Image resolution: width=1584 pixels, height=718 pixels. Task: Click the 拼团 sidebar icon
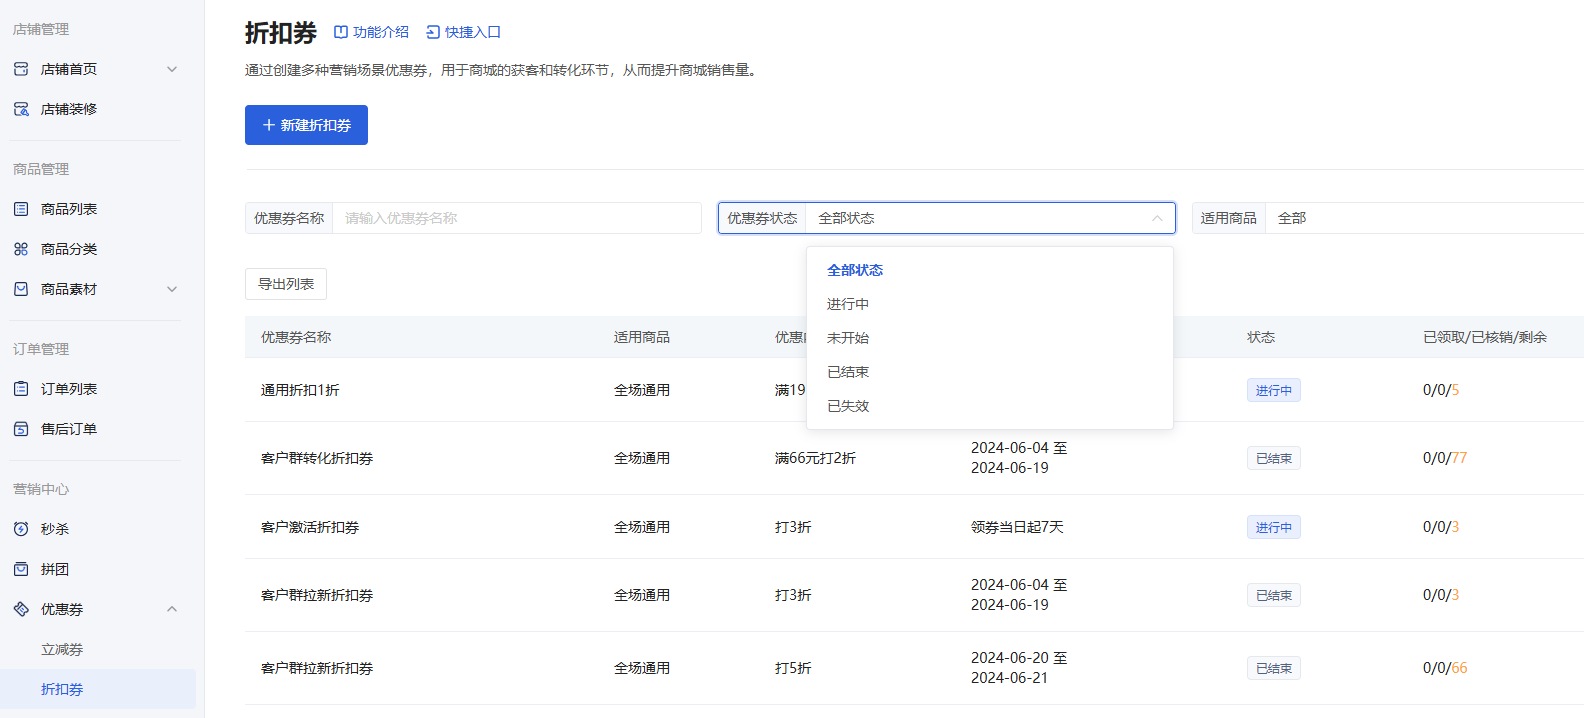point(21,569)
